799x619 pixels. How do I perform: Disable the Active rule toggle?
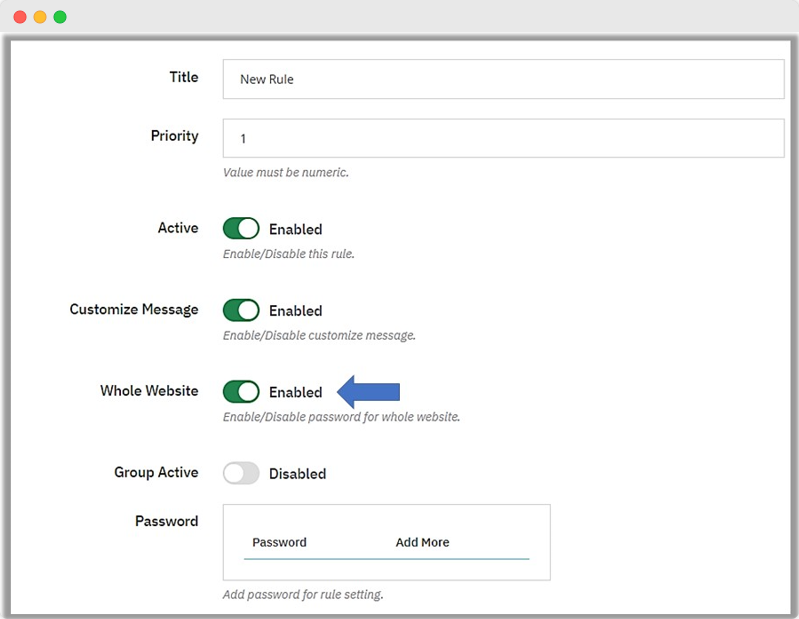241,229
